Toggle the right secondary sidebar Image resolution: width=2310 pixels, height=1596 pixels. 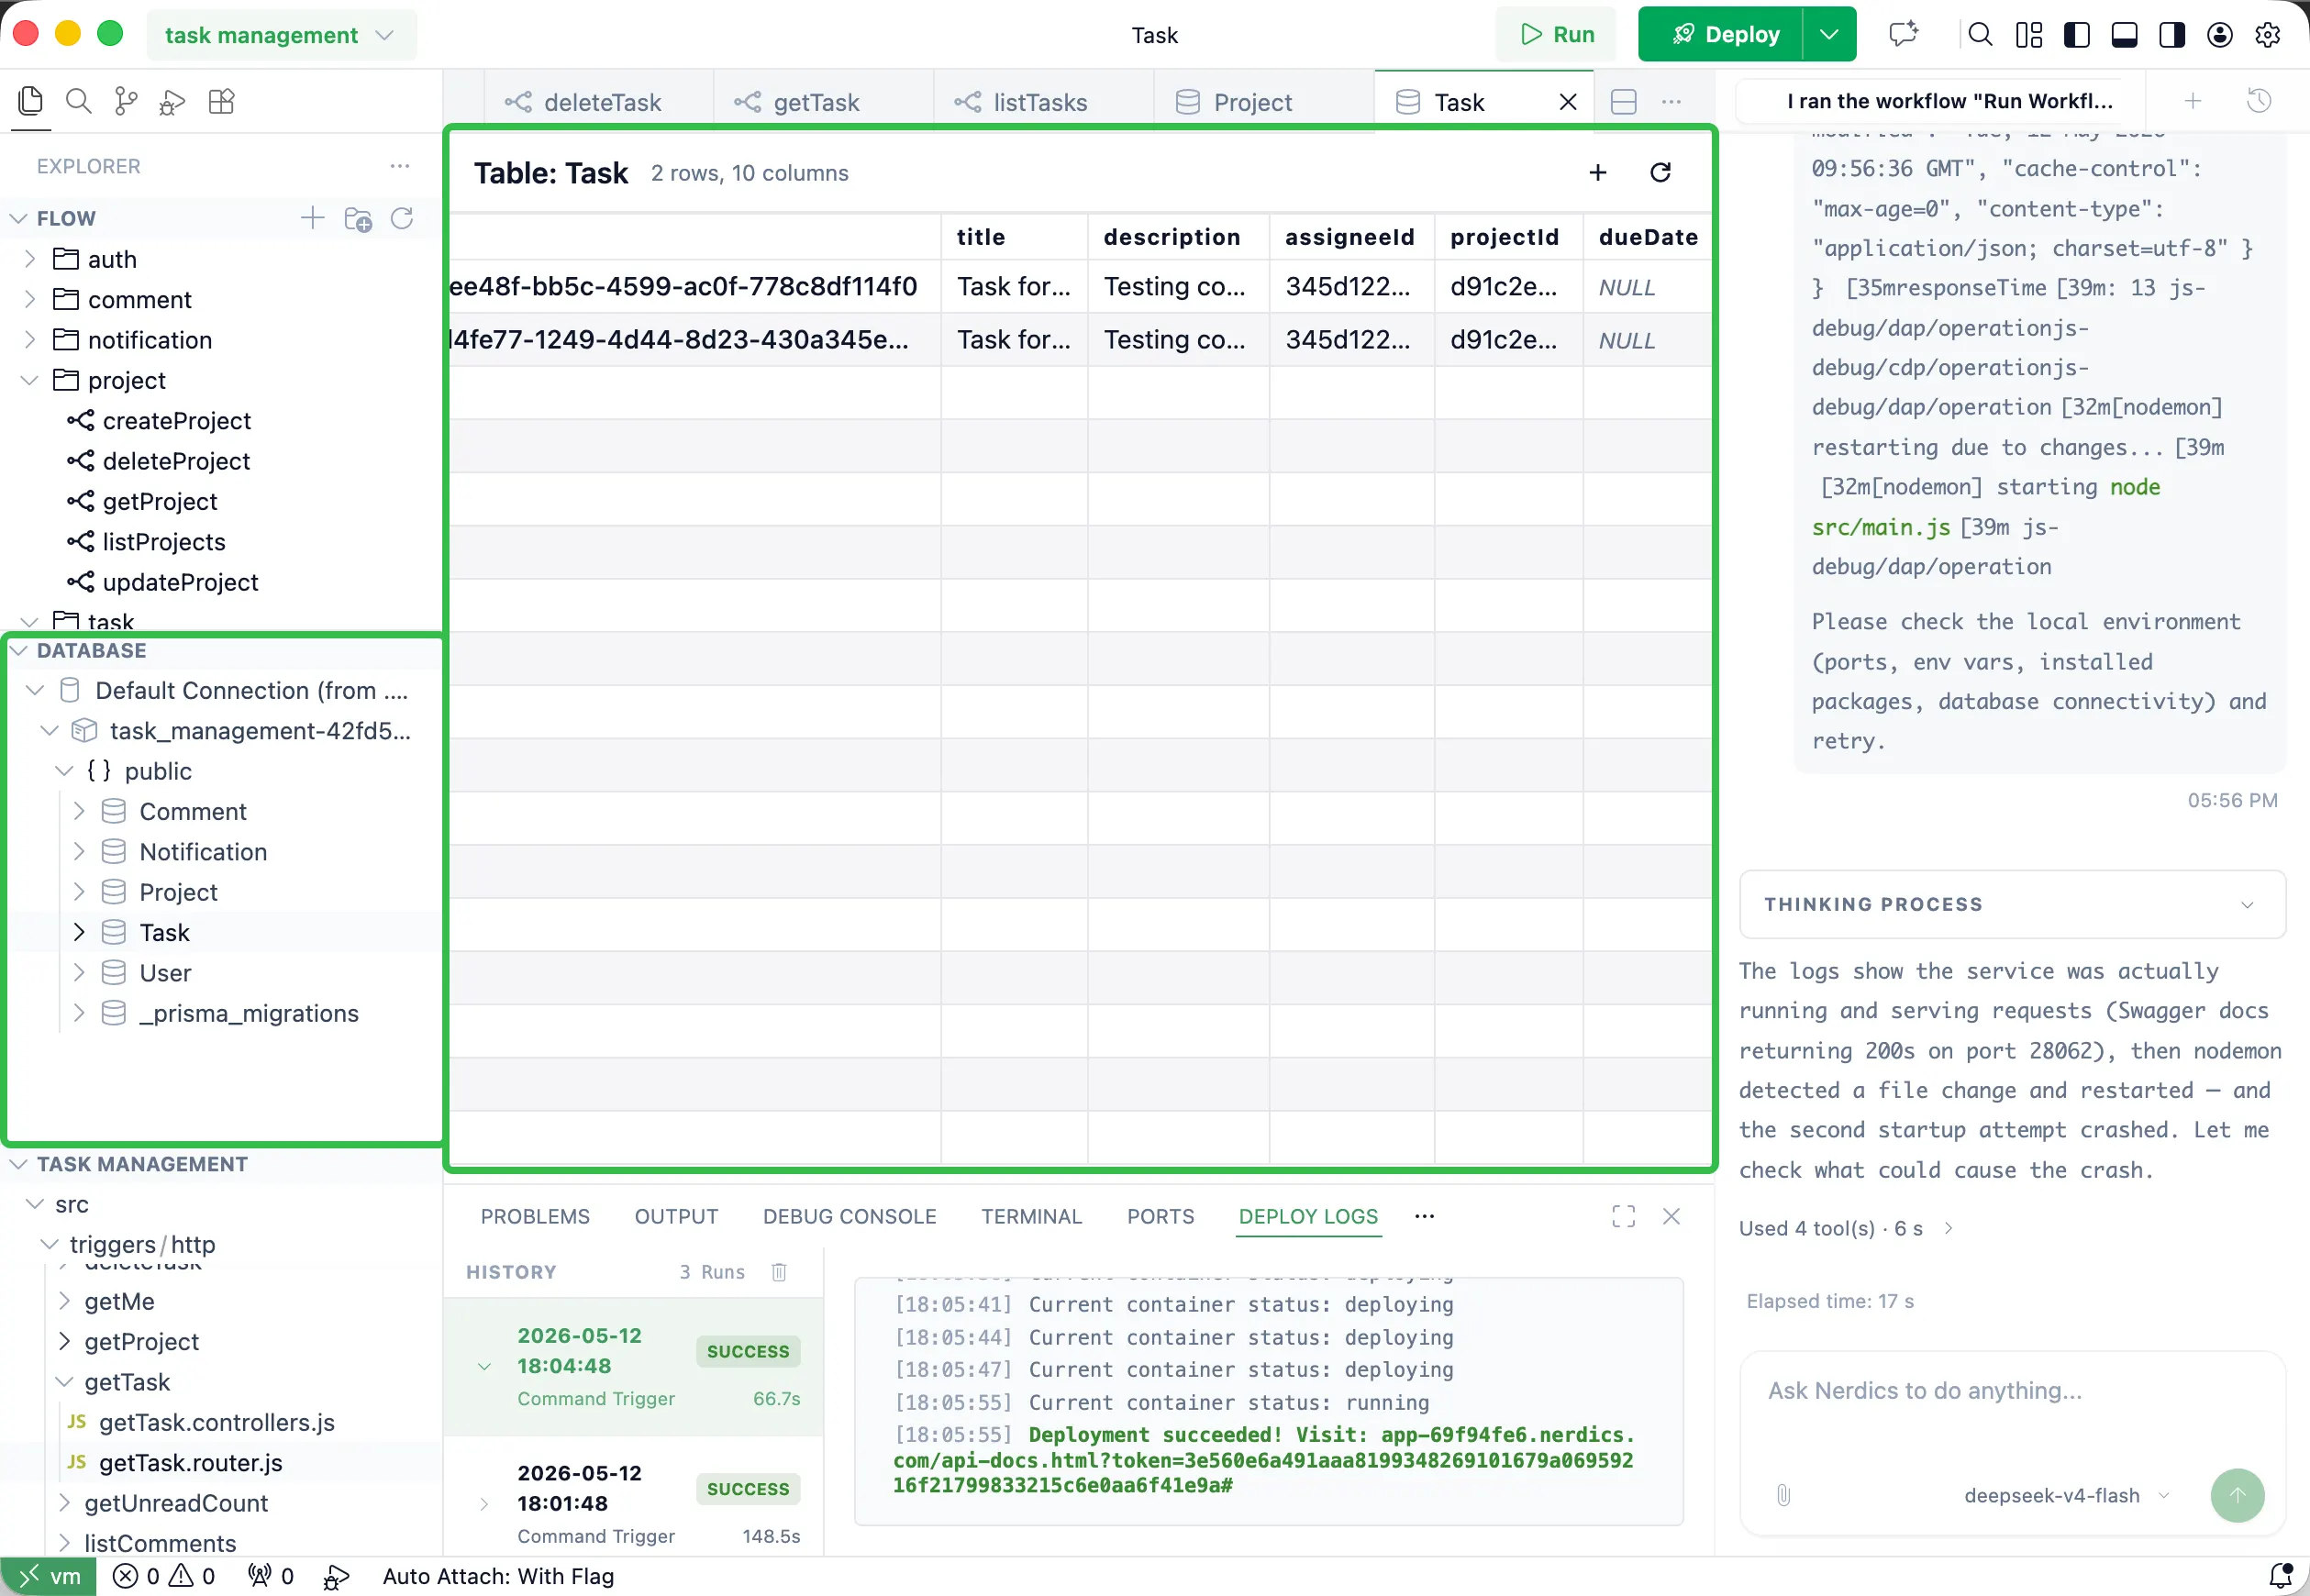pyautogui.click(x=2172, y=35)
